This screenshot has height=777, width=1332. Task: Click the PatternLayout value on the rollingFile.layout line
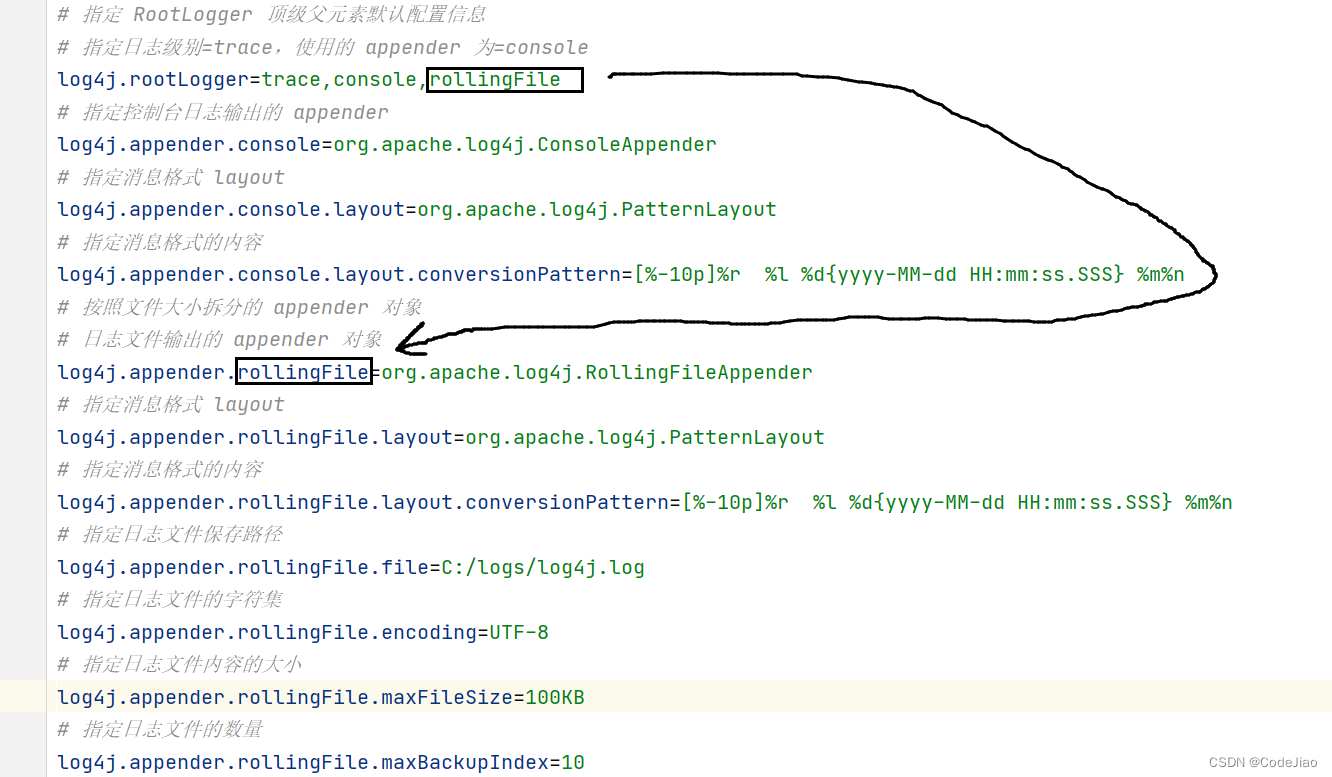click(645, 438)
